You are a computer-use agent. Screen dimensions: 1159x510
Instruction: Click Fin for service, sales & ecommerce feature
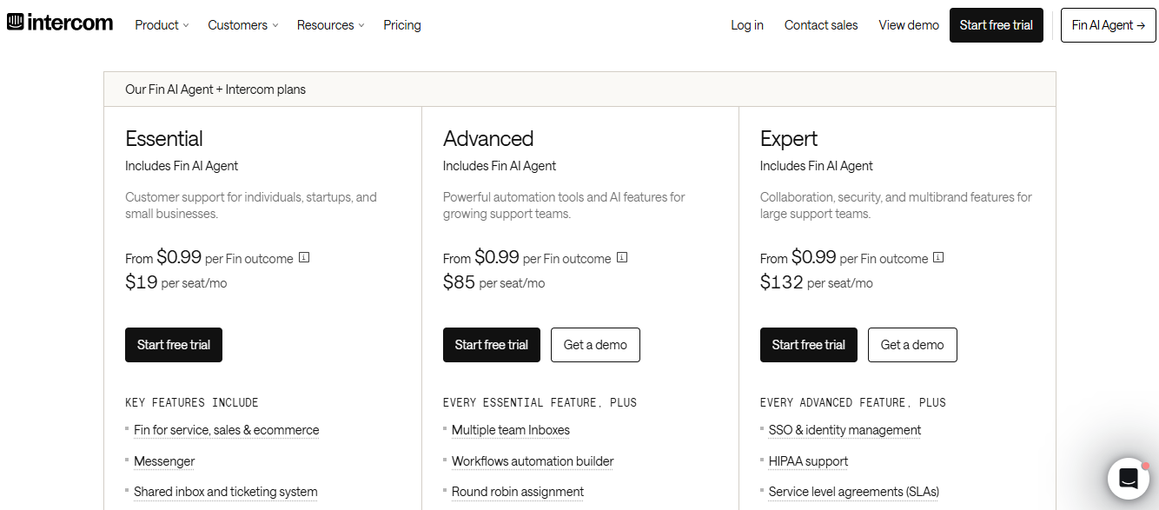click(x=226, y=430)
